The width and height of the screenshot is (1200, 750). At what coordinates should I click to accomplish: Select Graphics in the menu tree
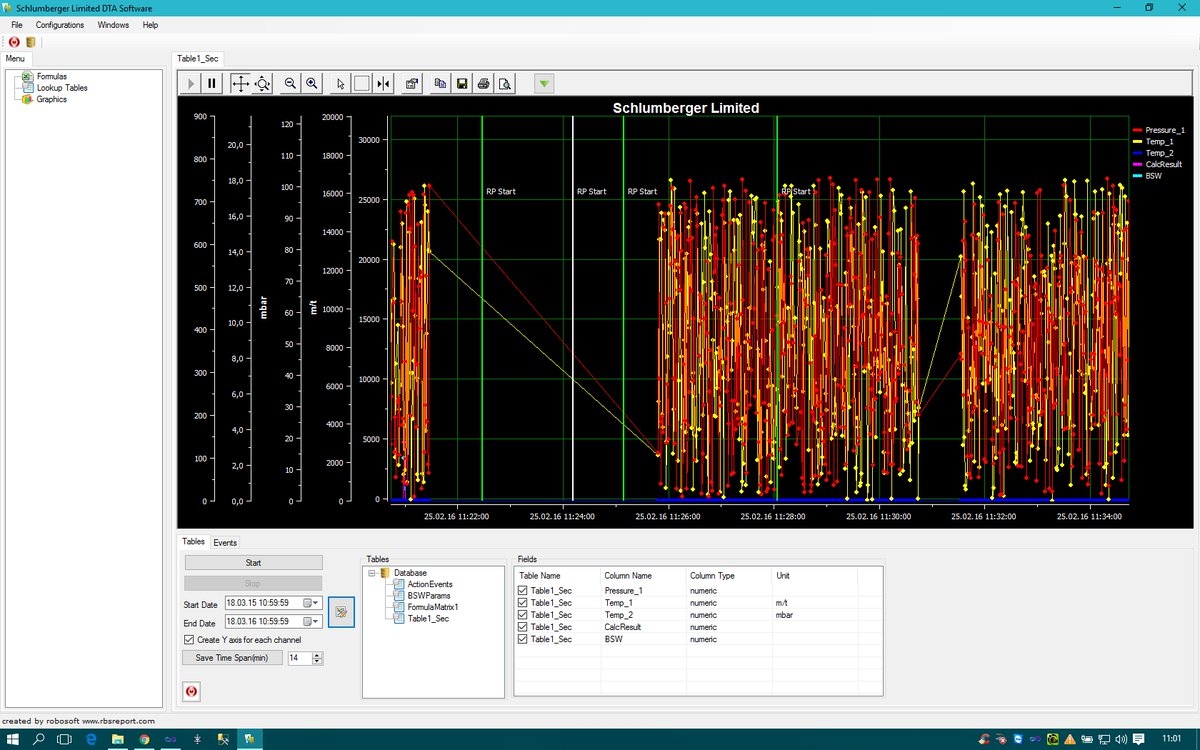tap(52, 99)
